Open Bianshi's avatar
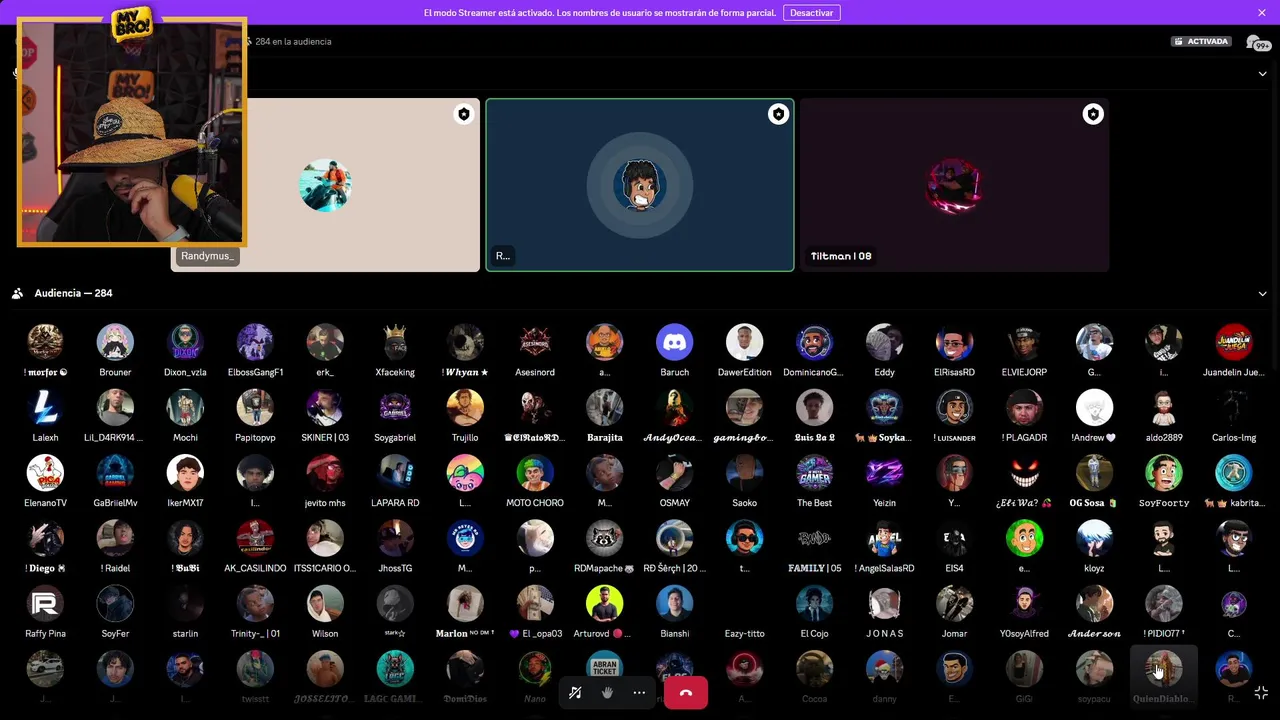 [674, 603]
